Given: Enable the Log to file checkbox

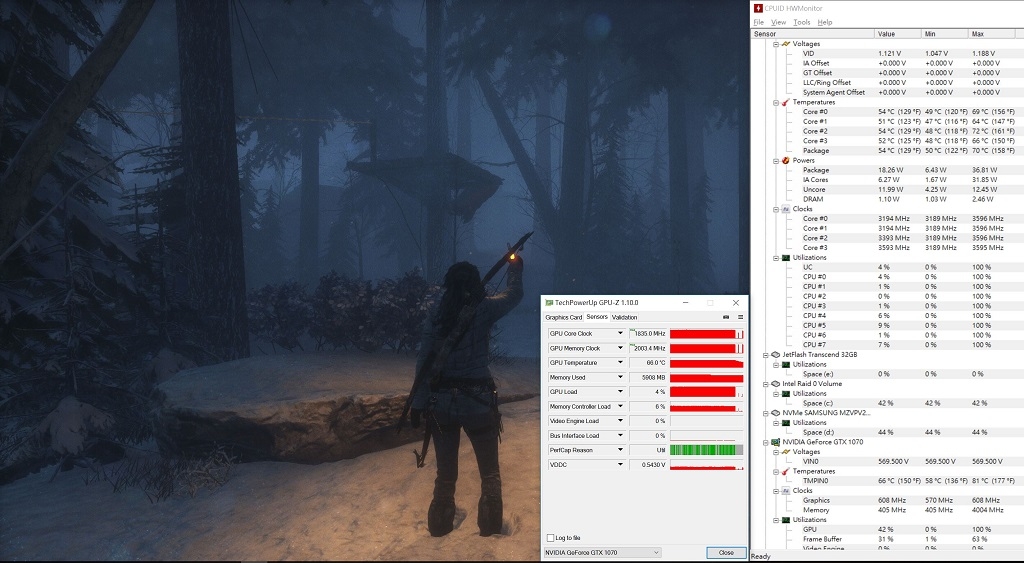Looking at the screenshot, I should coord(550,538).
